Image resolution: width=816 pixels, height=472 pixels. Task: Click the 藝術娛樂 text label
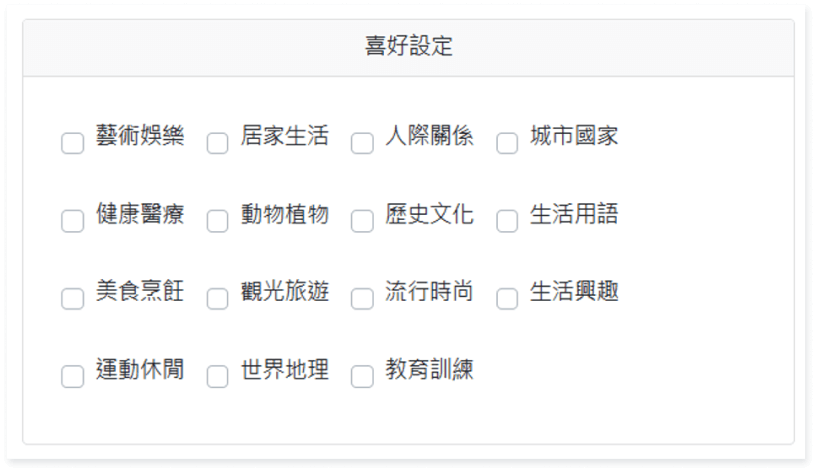click(140, 137)
